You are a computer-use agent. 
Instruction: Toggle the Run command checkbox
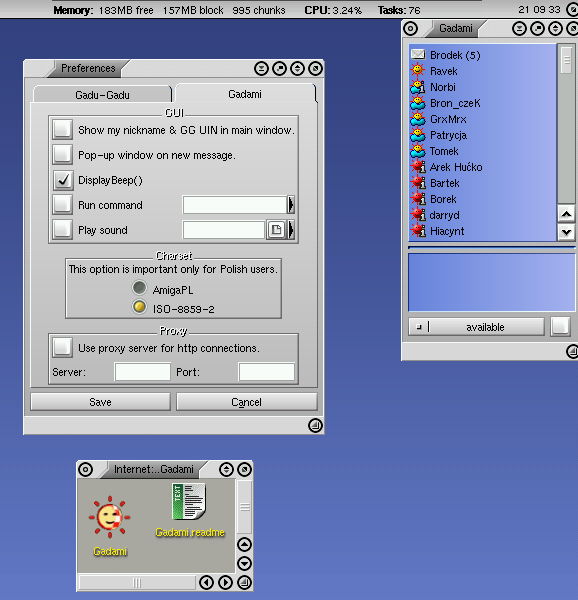click(x=62, y=205)
